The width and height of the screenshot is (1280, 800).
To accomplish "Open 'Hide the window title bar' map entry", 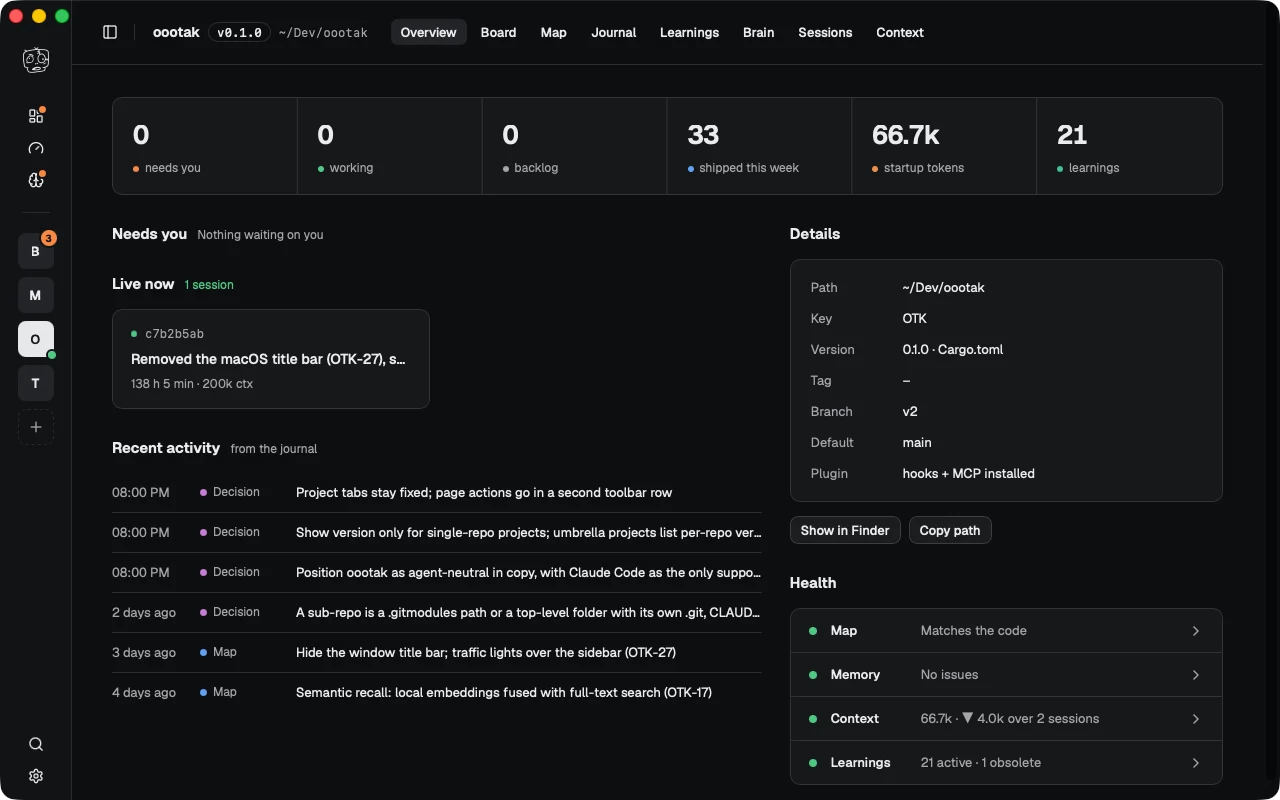I will (x=437, y=652).
